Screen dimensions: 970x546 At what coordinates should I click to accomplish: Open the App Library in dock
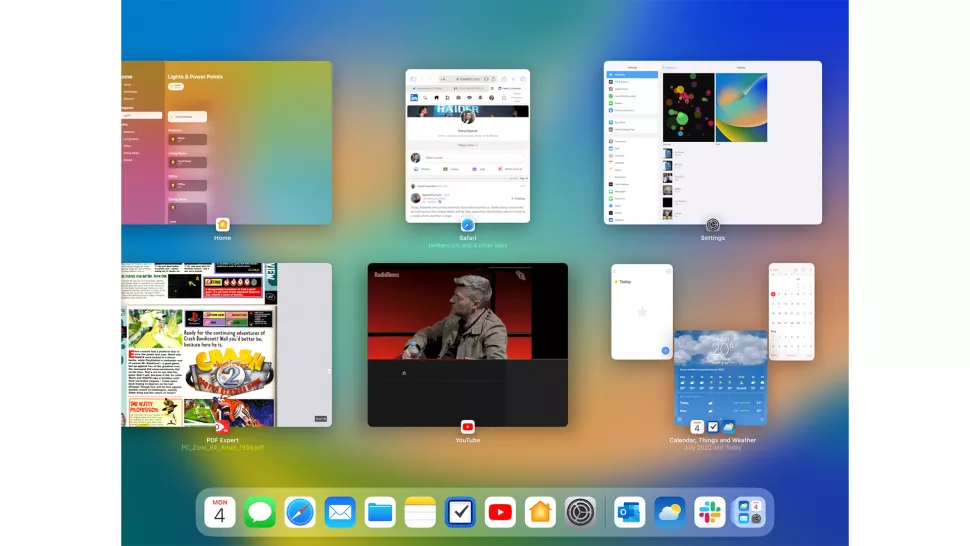pyautogui.click(x=749, y=512)
